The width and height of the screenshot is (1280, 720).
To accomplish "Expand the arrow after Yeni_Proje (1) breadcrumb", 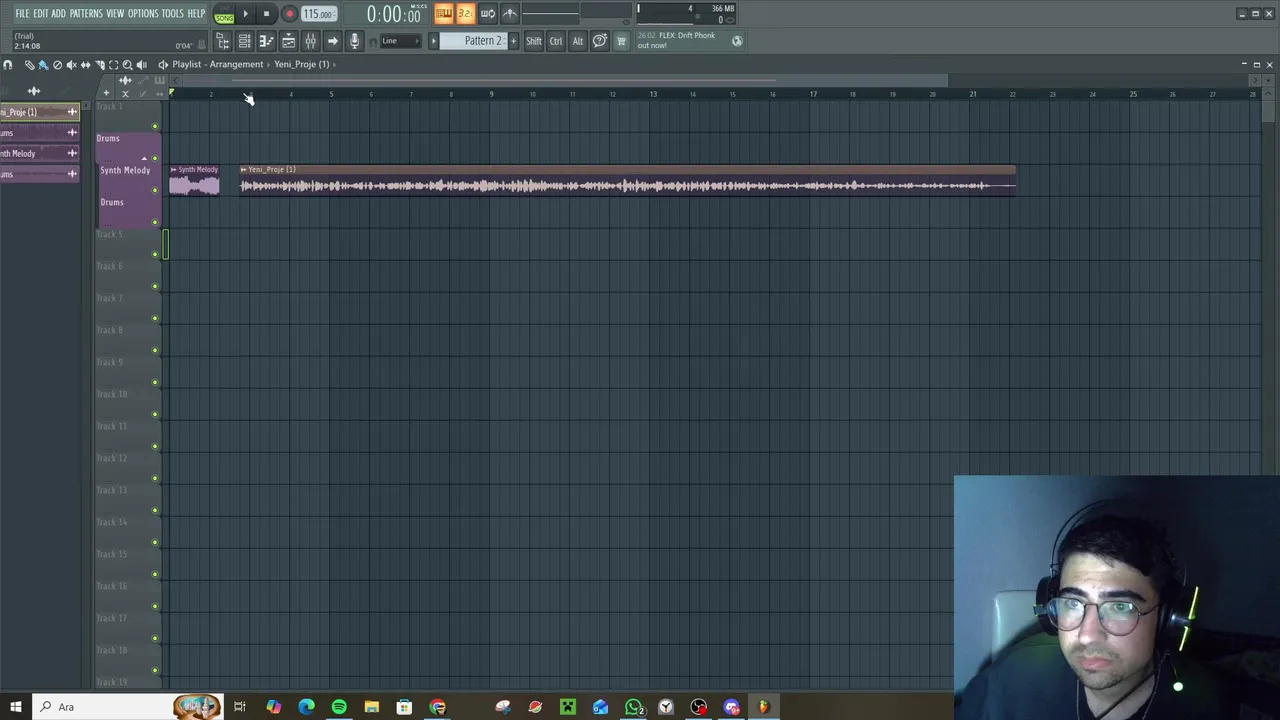I will (334, 64).
